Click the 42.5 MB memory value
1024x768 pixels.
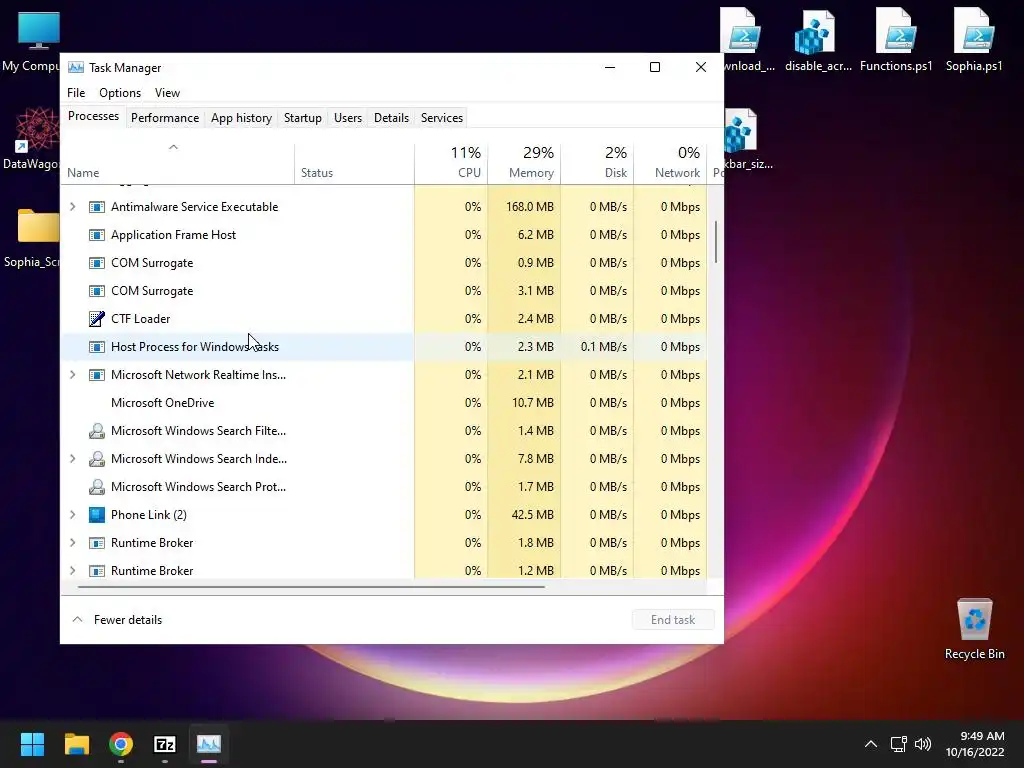532,515
